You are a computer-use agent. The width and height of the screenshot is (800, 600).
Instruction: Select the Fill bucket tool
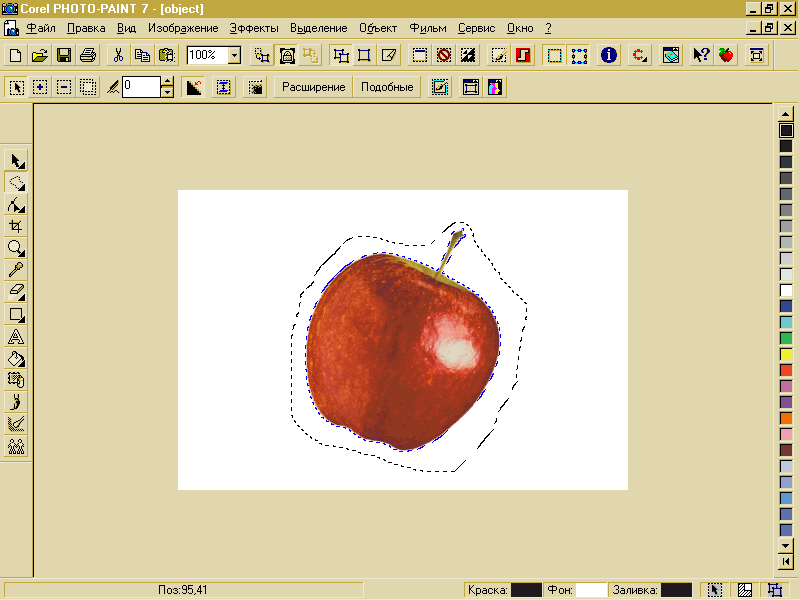coord(16,358)
